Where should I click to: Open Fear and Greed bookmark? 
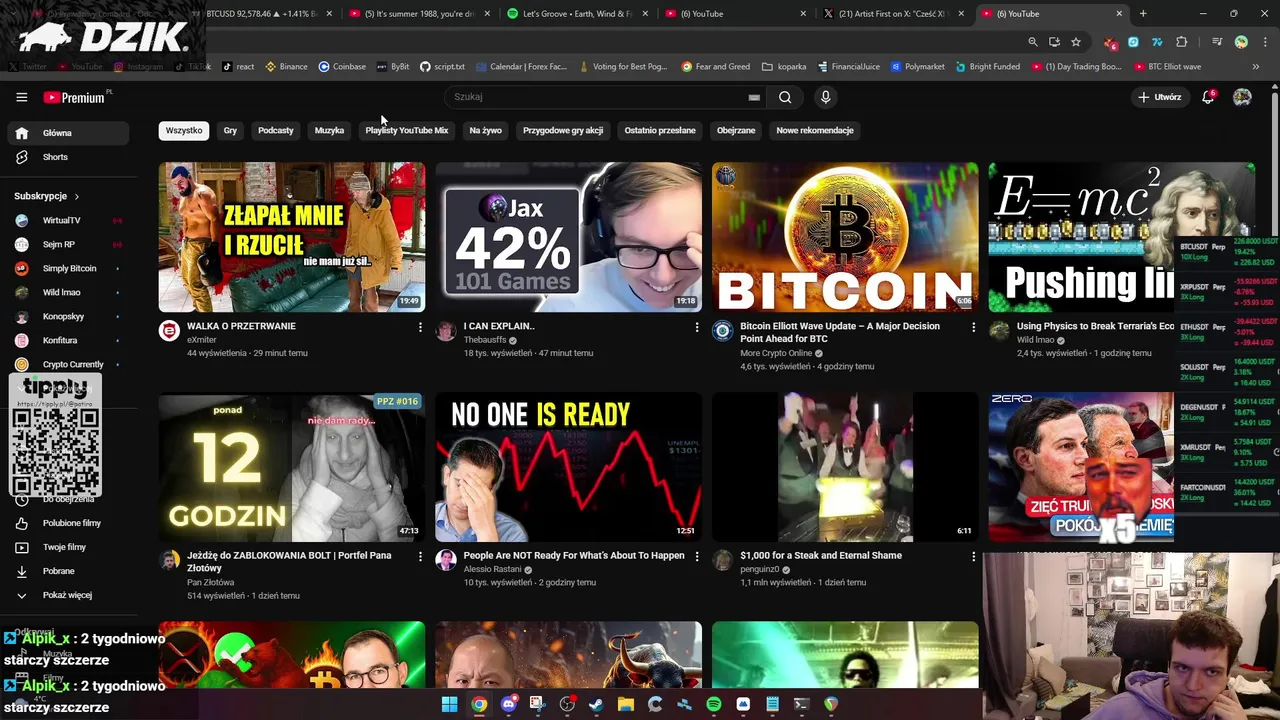pyautogui.click(x=716, y=67)
